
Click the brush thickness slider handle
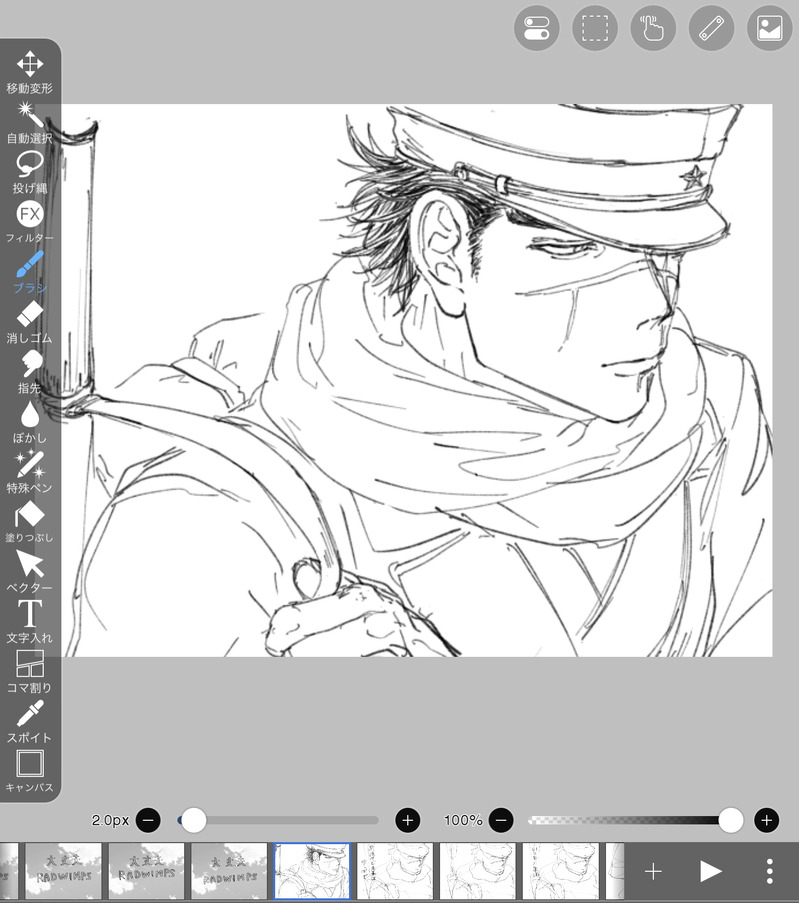(x=194, y=820)
